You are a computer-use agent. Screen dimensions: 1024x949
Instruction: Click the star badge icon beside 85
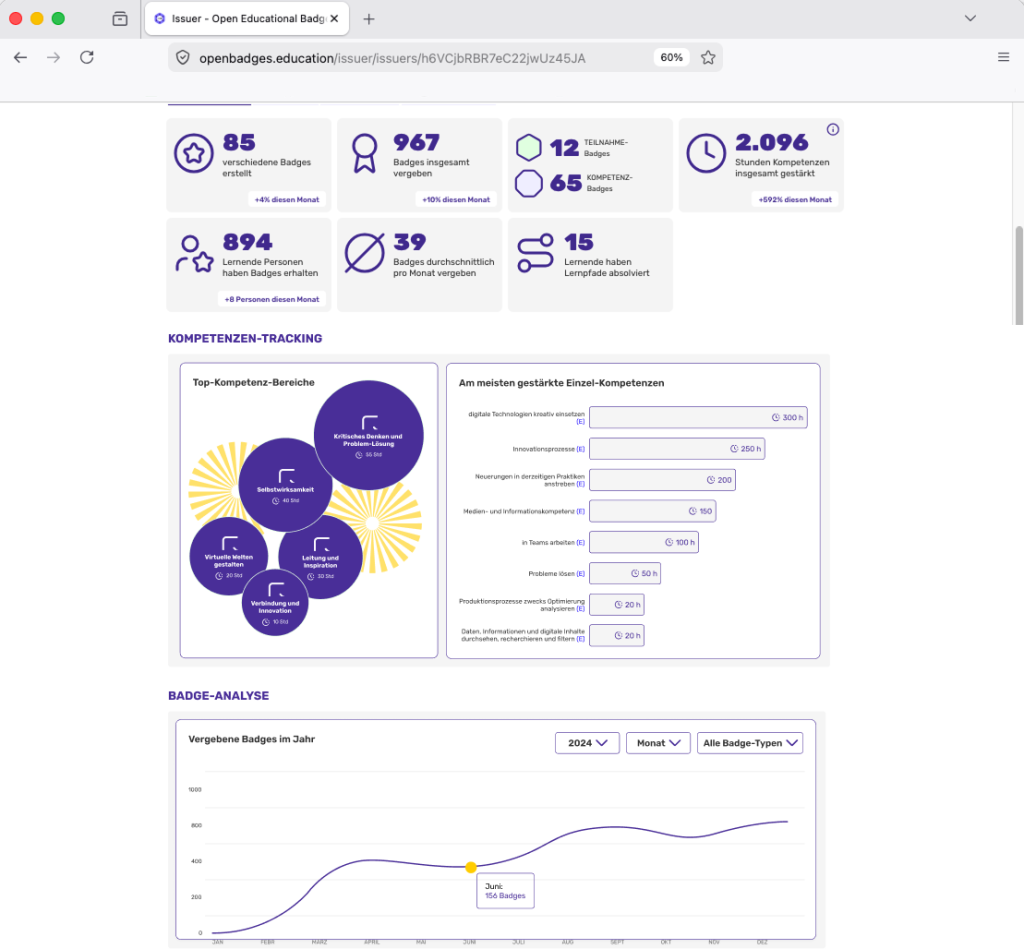click(x=193, y=153)
